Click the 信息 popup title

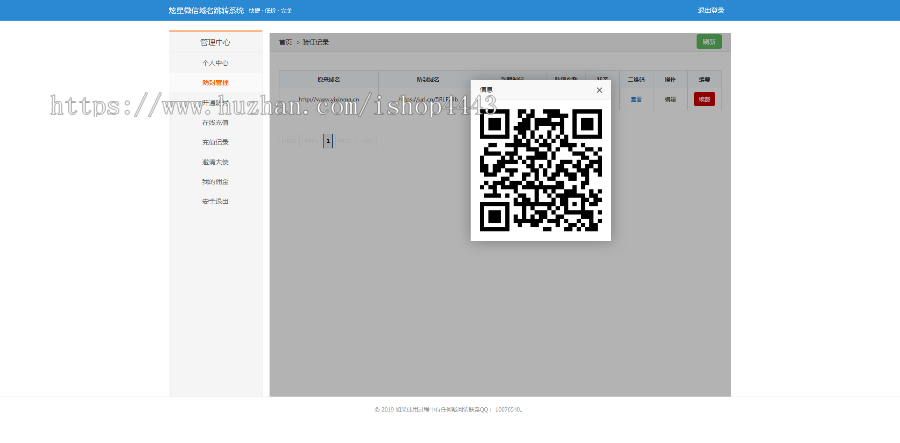[x=486, y=90]
